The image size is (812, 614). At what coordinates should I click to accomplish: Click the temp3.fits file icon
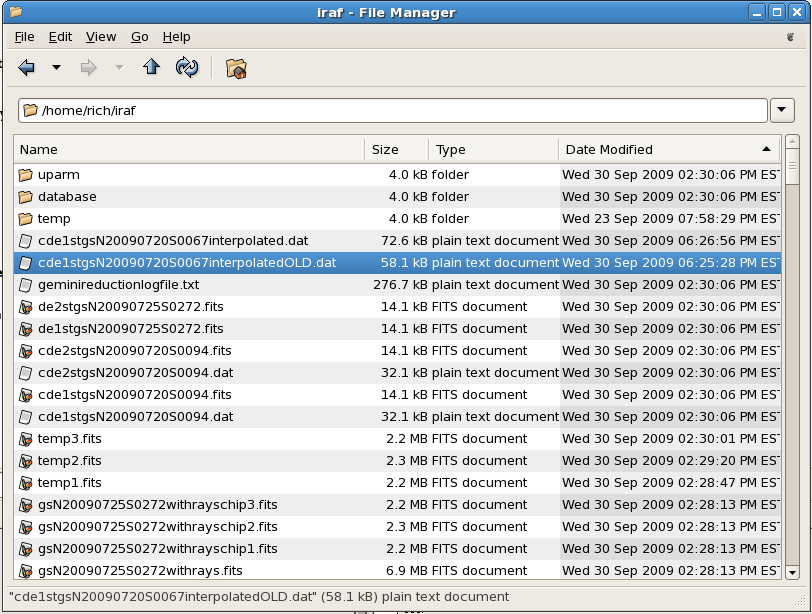point(26,439)
